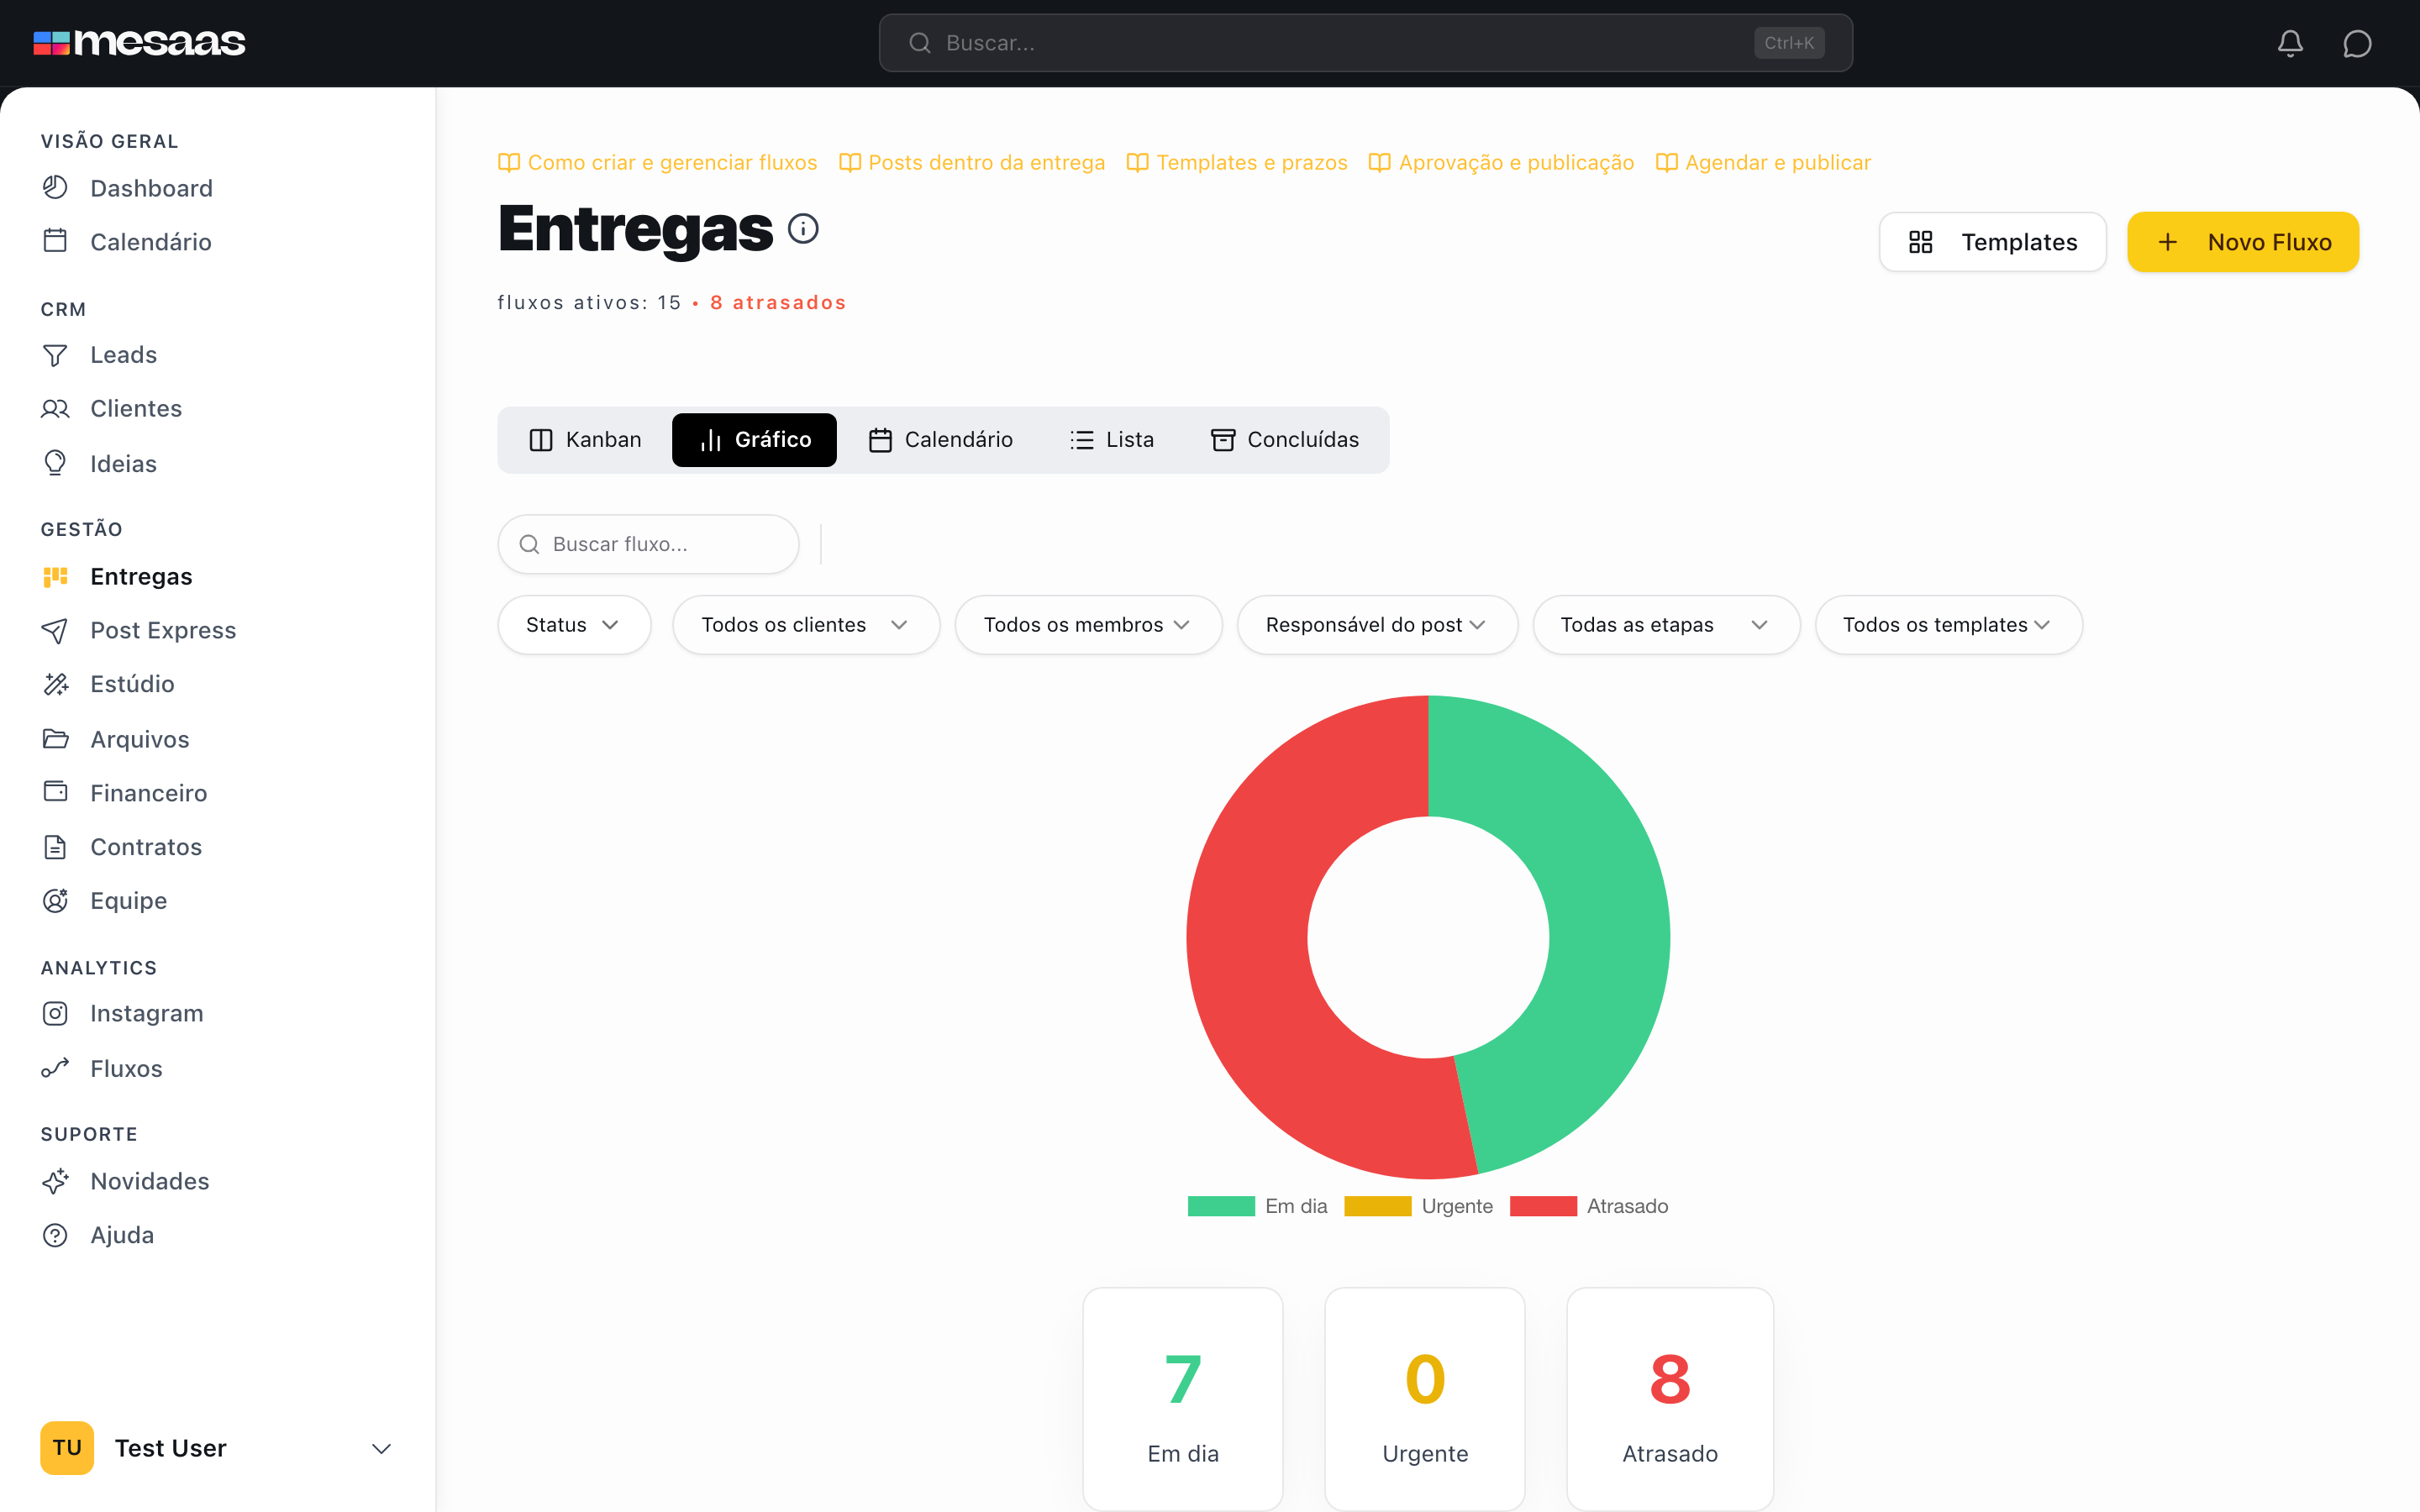The height and width of the screenshot is (1512, 2420).
Task: Toggle Atrasado series in chart legend
Action: coord(1589,1206)
